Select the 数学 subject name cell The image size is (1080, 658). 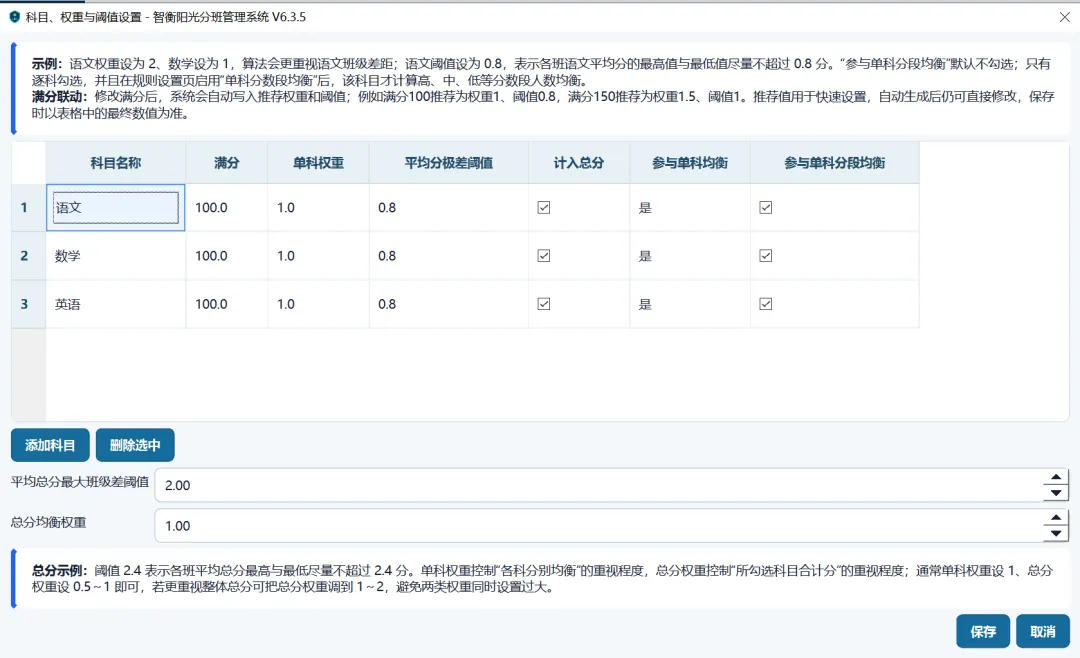click(116, 256)
